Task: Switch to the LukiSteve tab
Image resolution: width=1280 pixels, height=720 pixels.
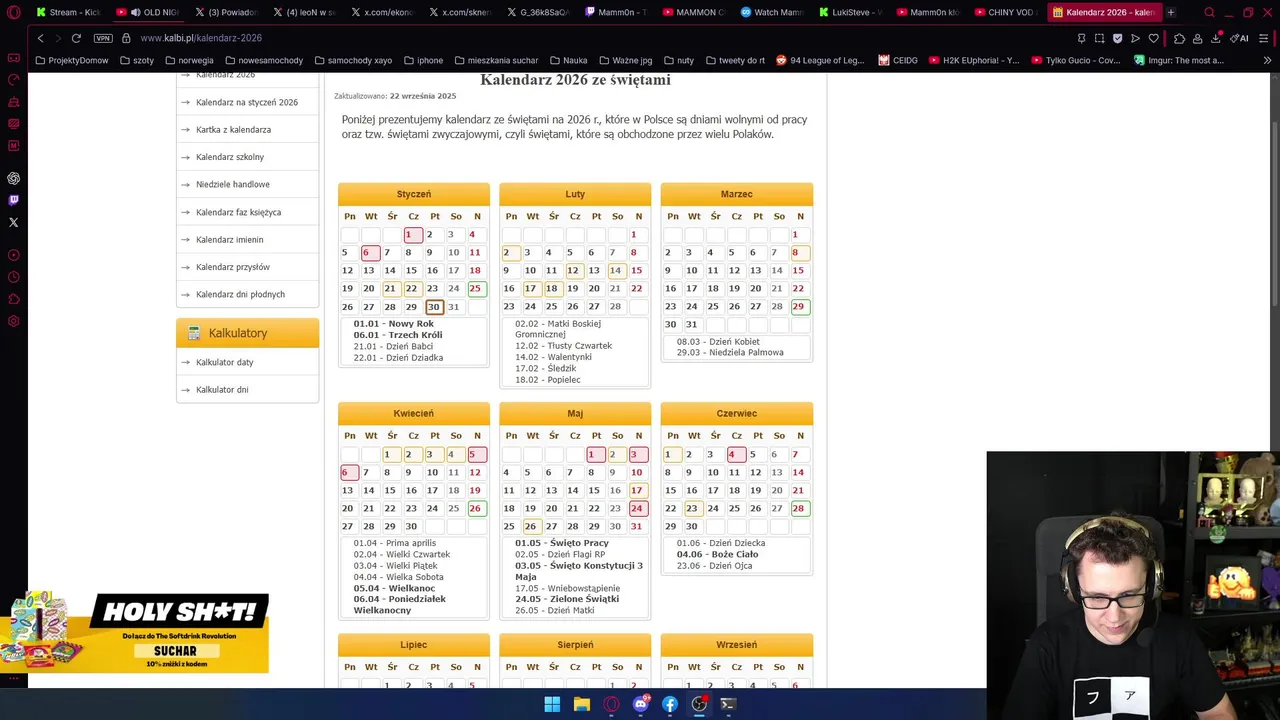Action: 850,12
